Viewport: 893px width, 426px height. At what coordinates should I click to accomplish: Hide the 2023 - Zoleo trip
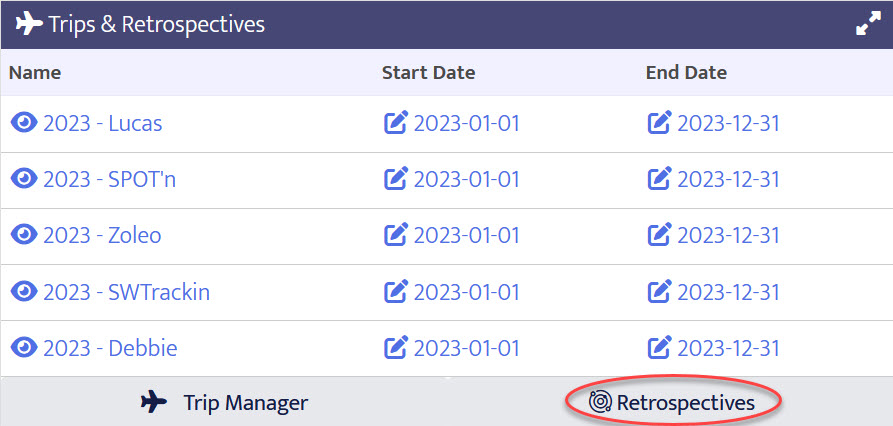click(x=24, y=235)
